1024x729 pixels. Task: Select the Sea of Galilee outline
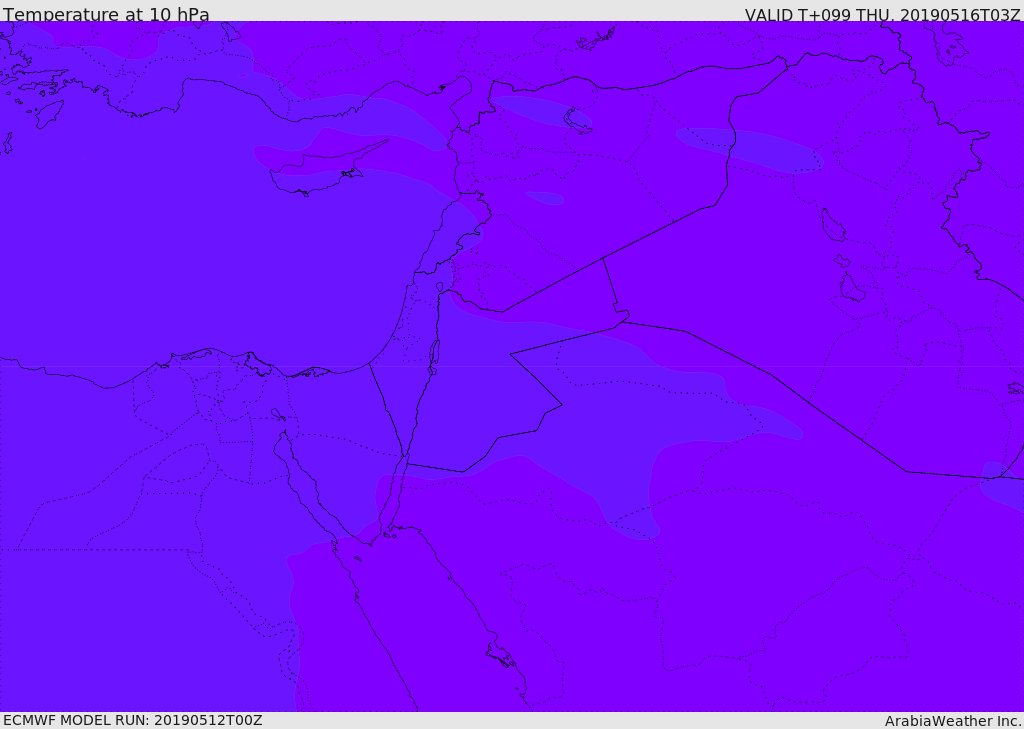click(x=440, y=287)
